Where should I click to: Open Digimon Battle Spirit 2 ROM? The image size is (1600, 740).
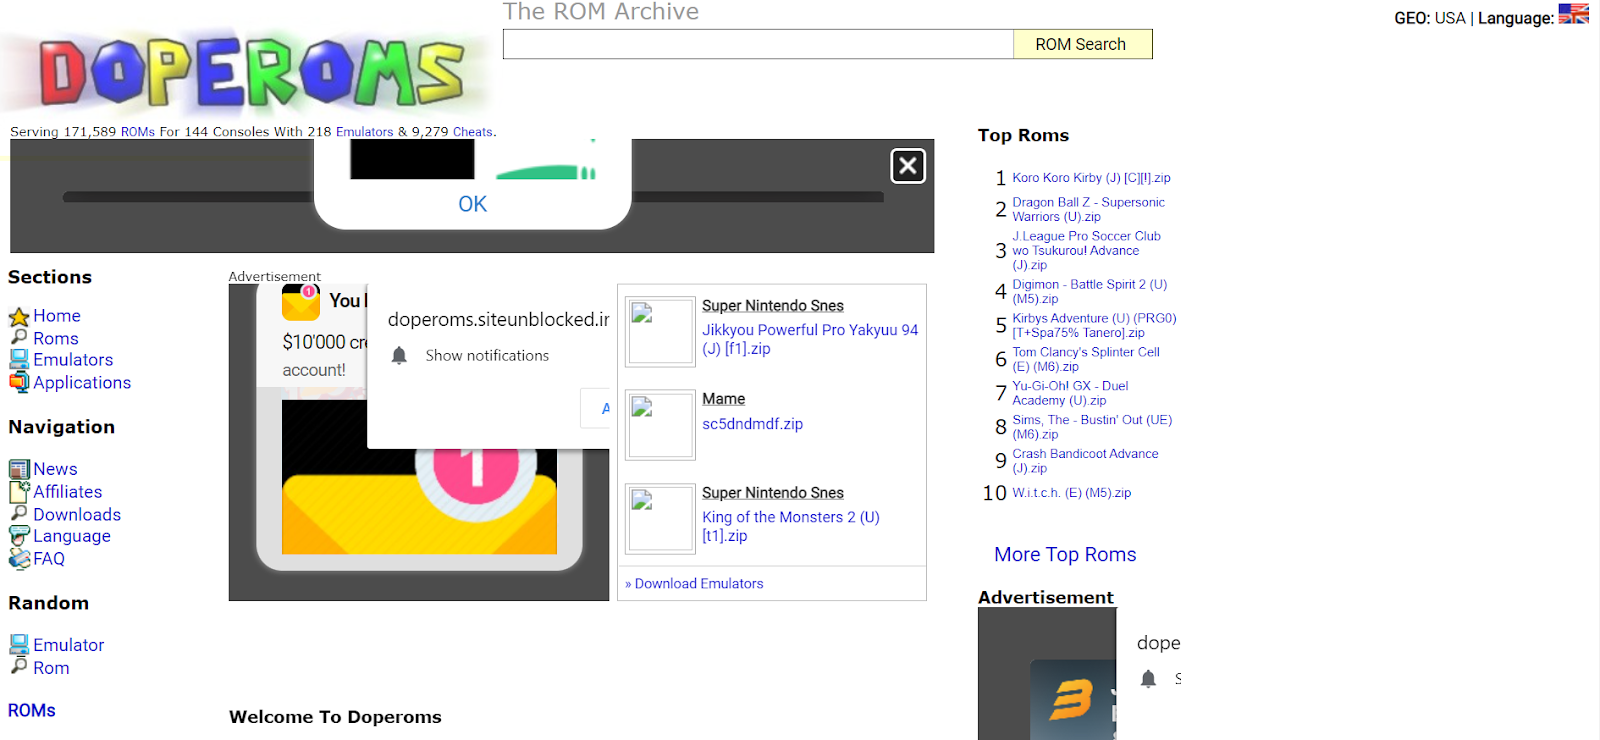coord(1089,292)
